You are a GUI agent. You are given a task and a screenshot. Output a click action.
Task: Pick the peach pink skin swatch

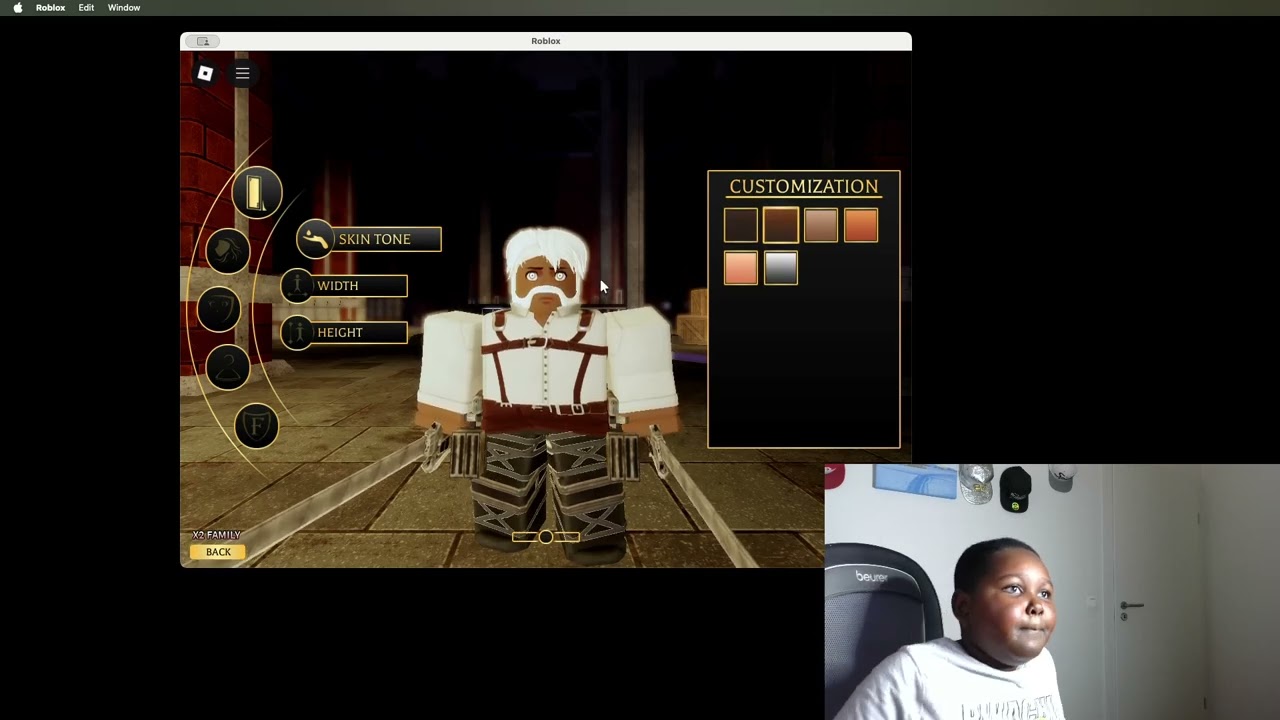point(741,268)
